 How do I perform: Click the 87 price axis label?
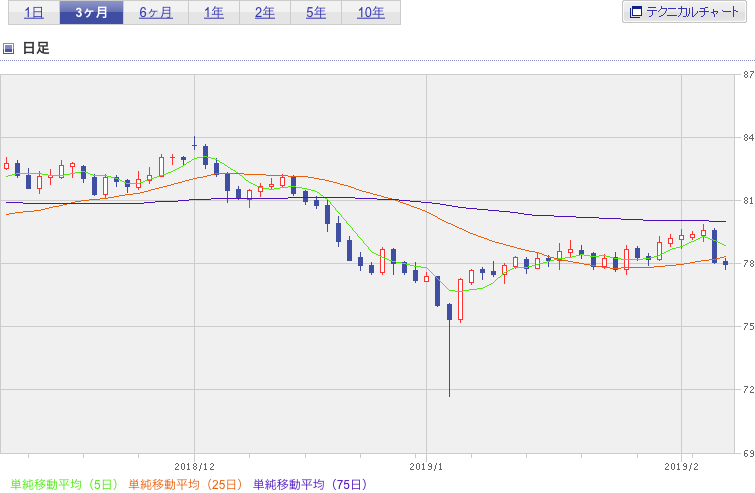point(748,75)
